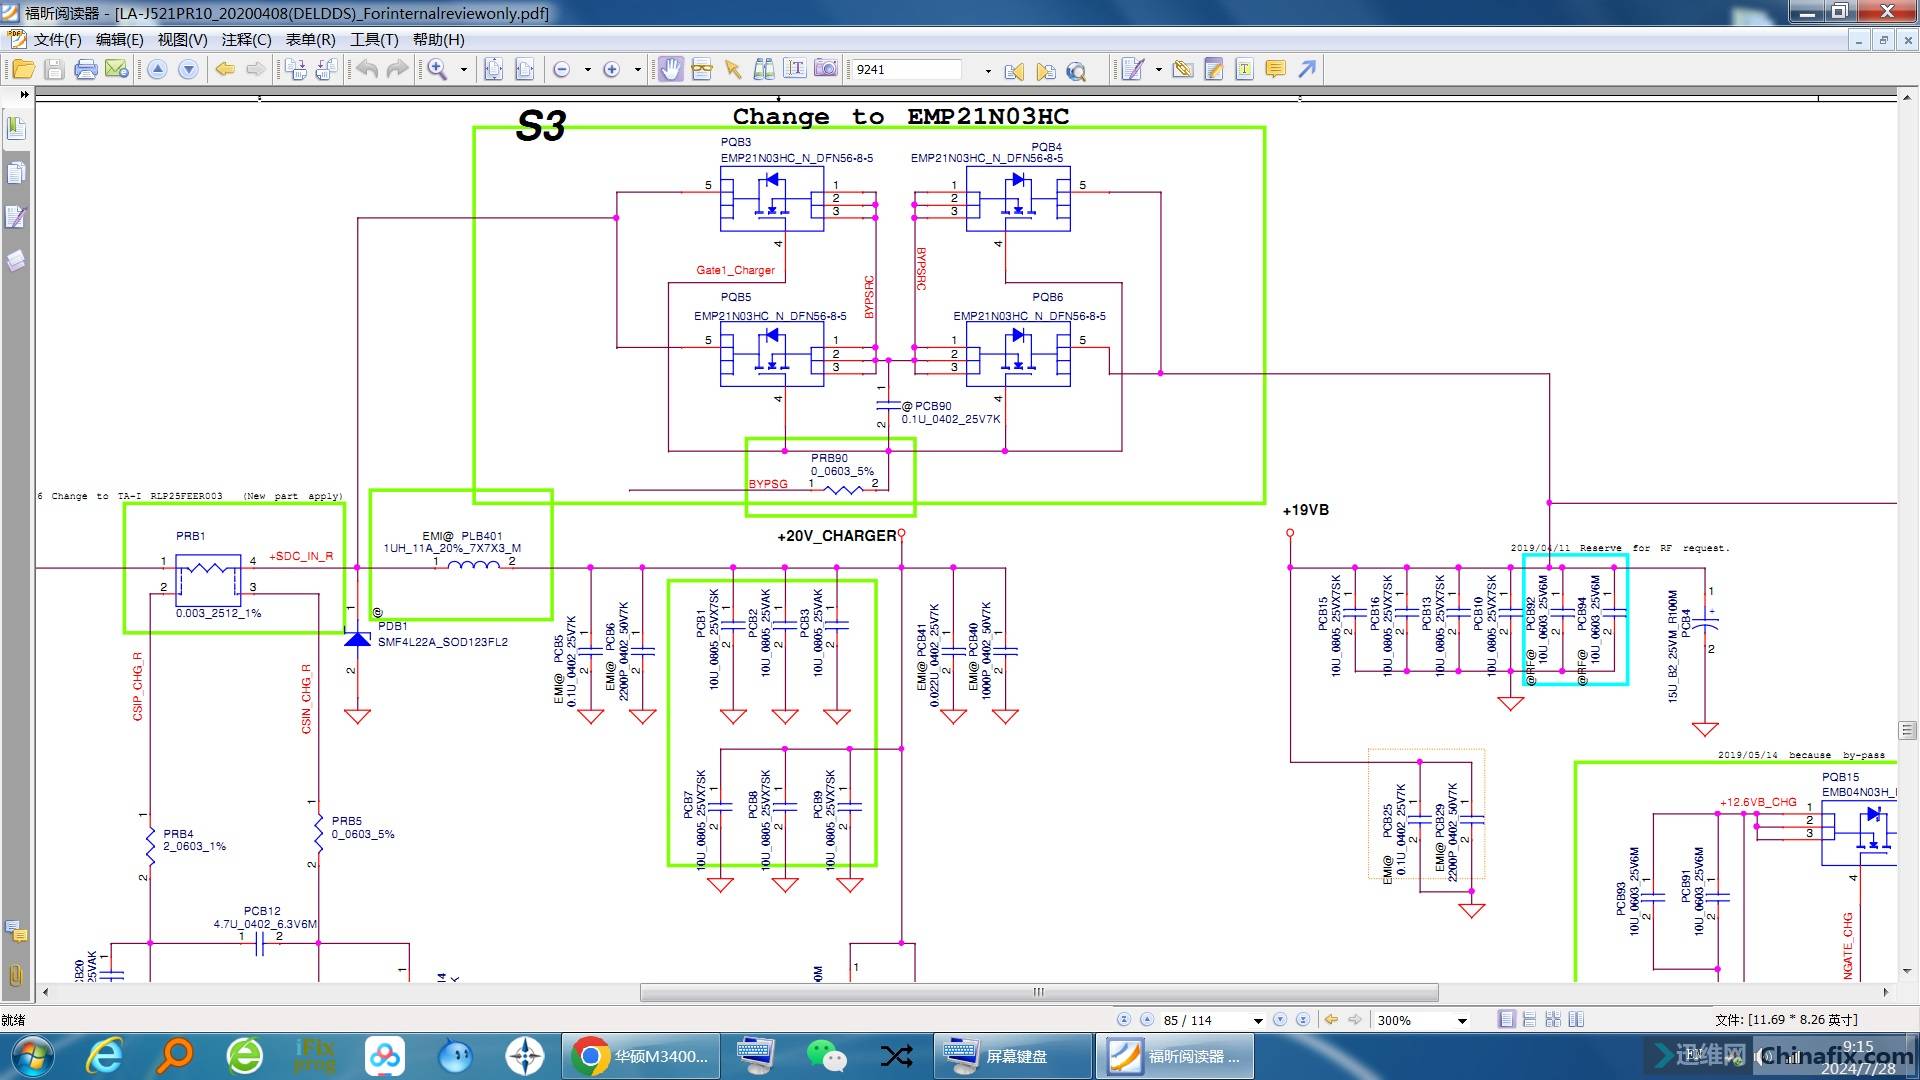The width and height of the screenshot is (1920, 1080).
Task: Open the 300% zoom level dropdown
Action: (x=1462, y=1021)
